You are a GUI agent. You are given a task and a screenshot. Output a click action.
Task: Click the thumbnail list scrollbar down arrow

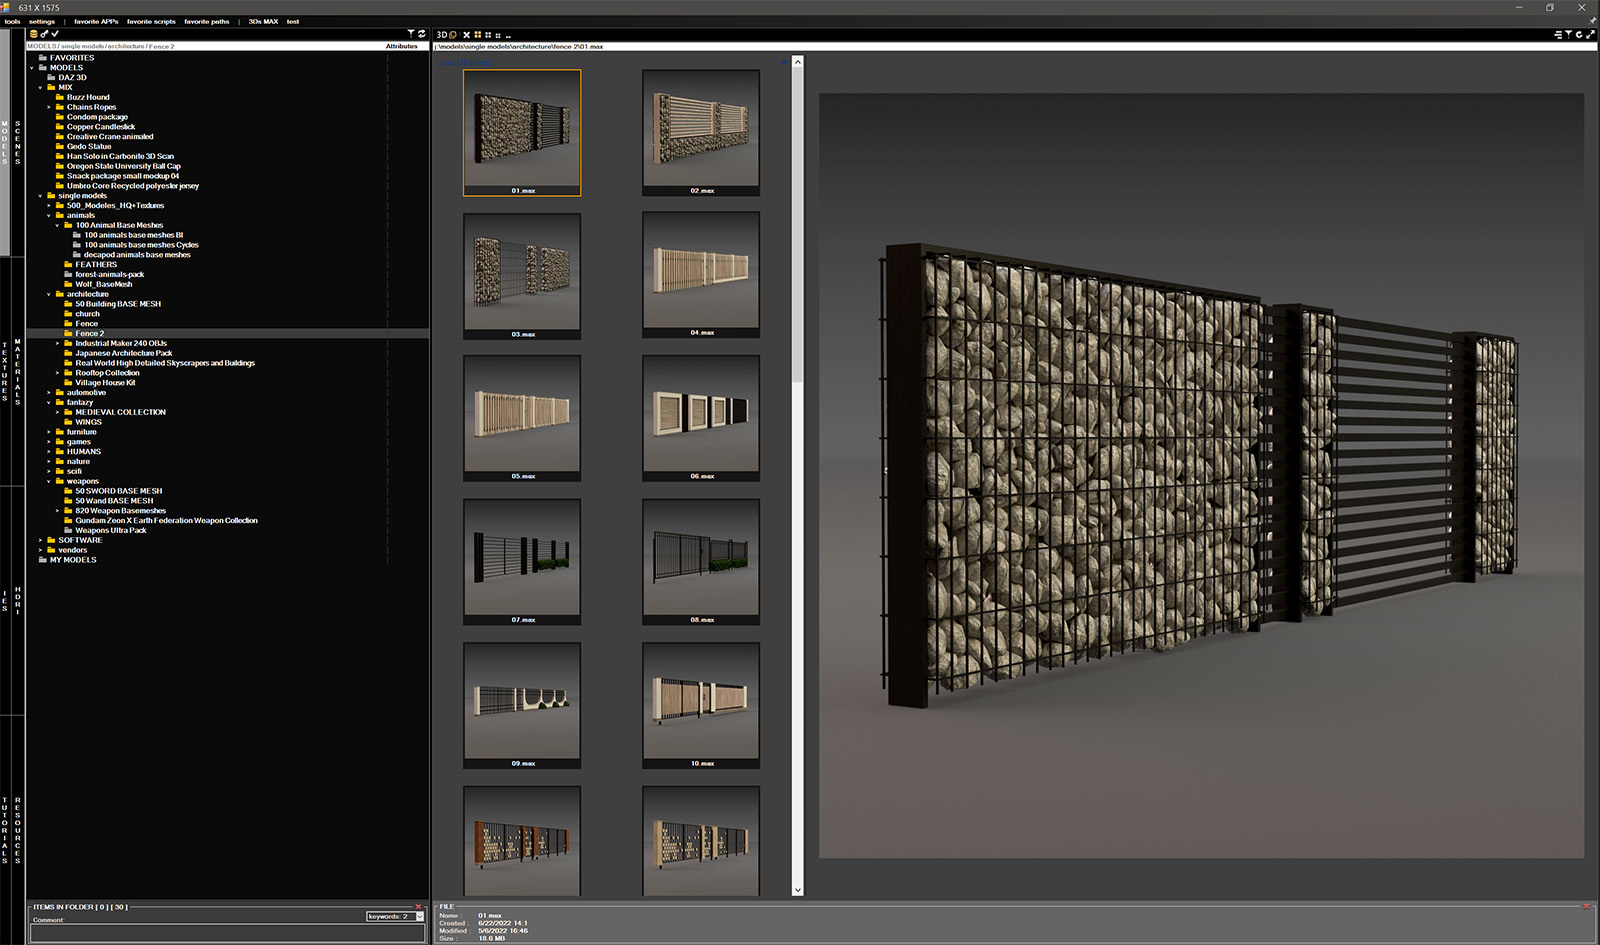tap(797, 890)
